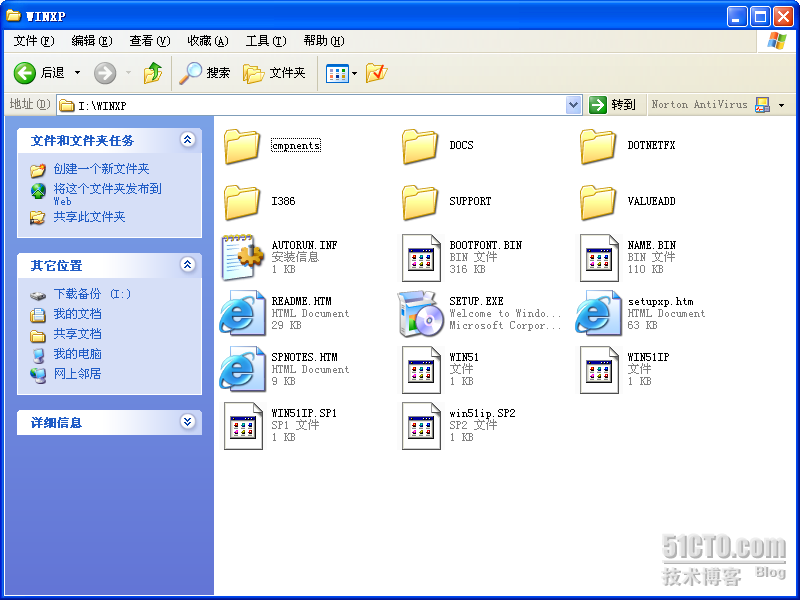Click 创建一个新文件夹 link
Viewport: 800px width, 600px height.
tap(102, 169)
